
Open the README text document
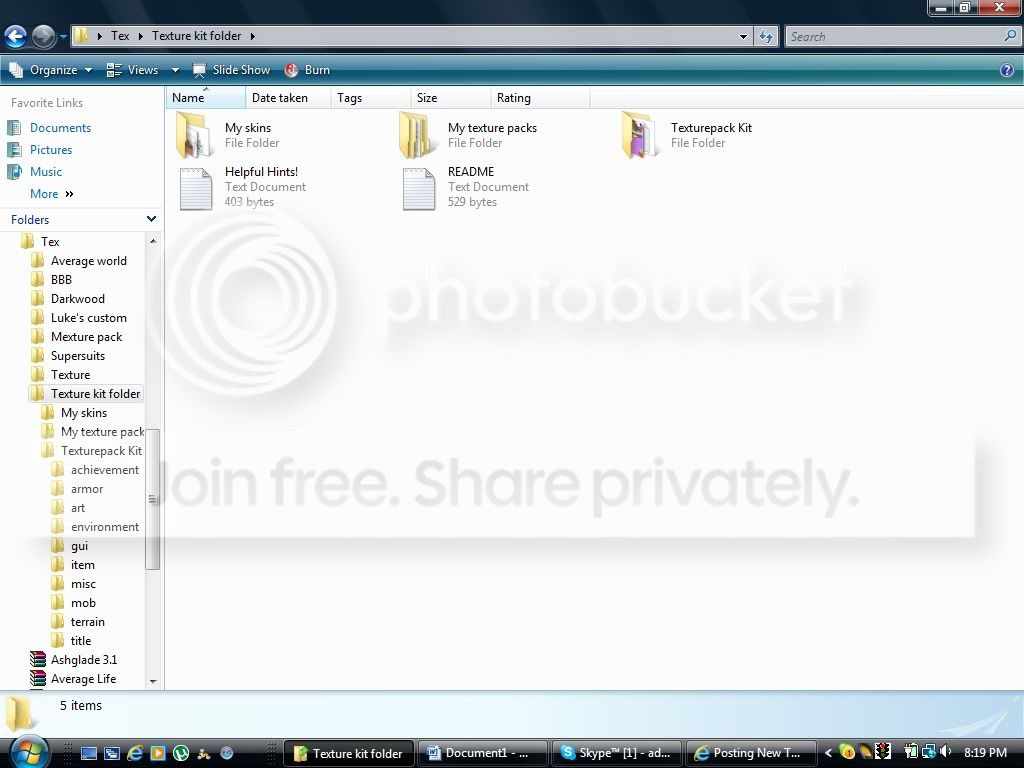click(x=419, y=187)
